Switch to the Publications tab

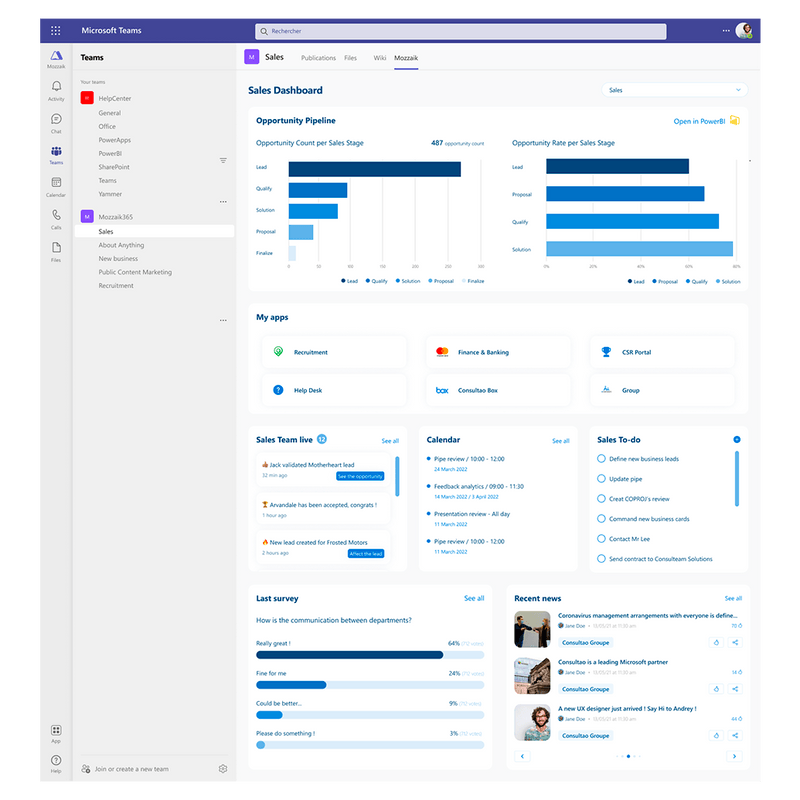(318, 58)
